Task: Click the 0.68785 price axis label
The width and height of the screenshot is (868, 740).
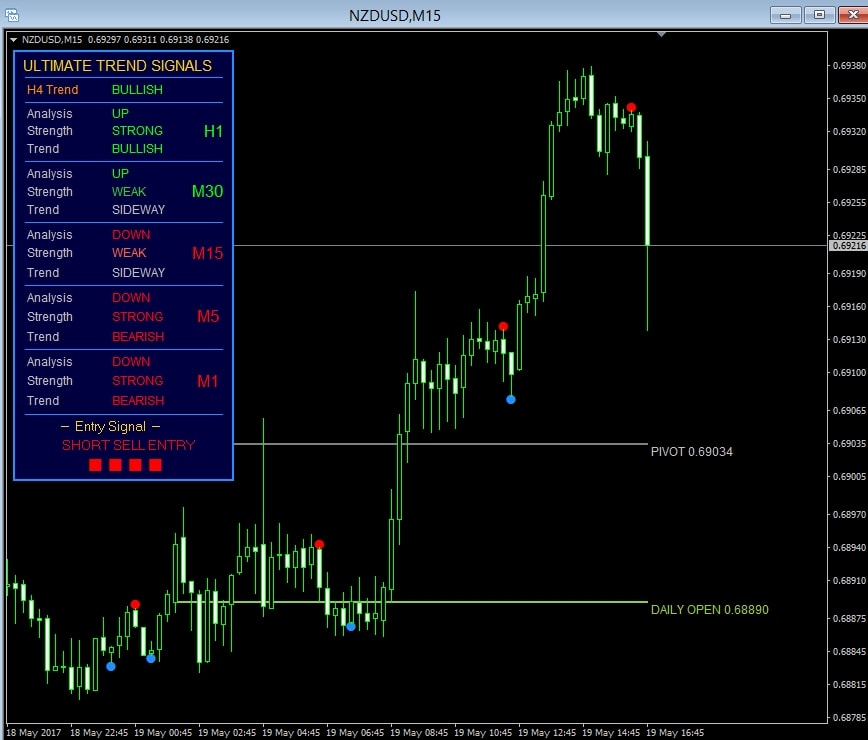Action: click(849, 717)
